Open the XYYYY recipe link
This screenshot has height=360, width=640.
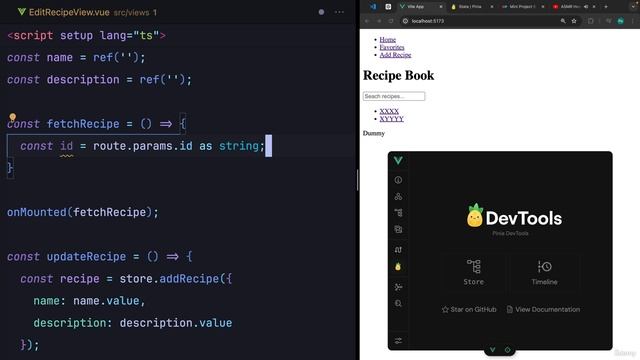(391, 119)
